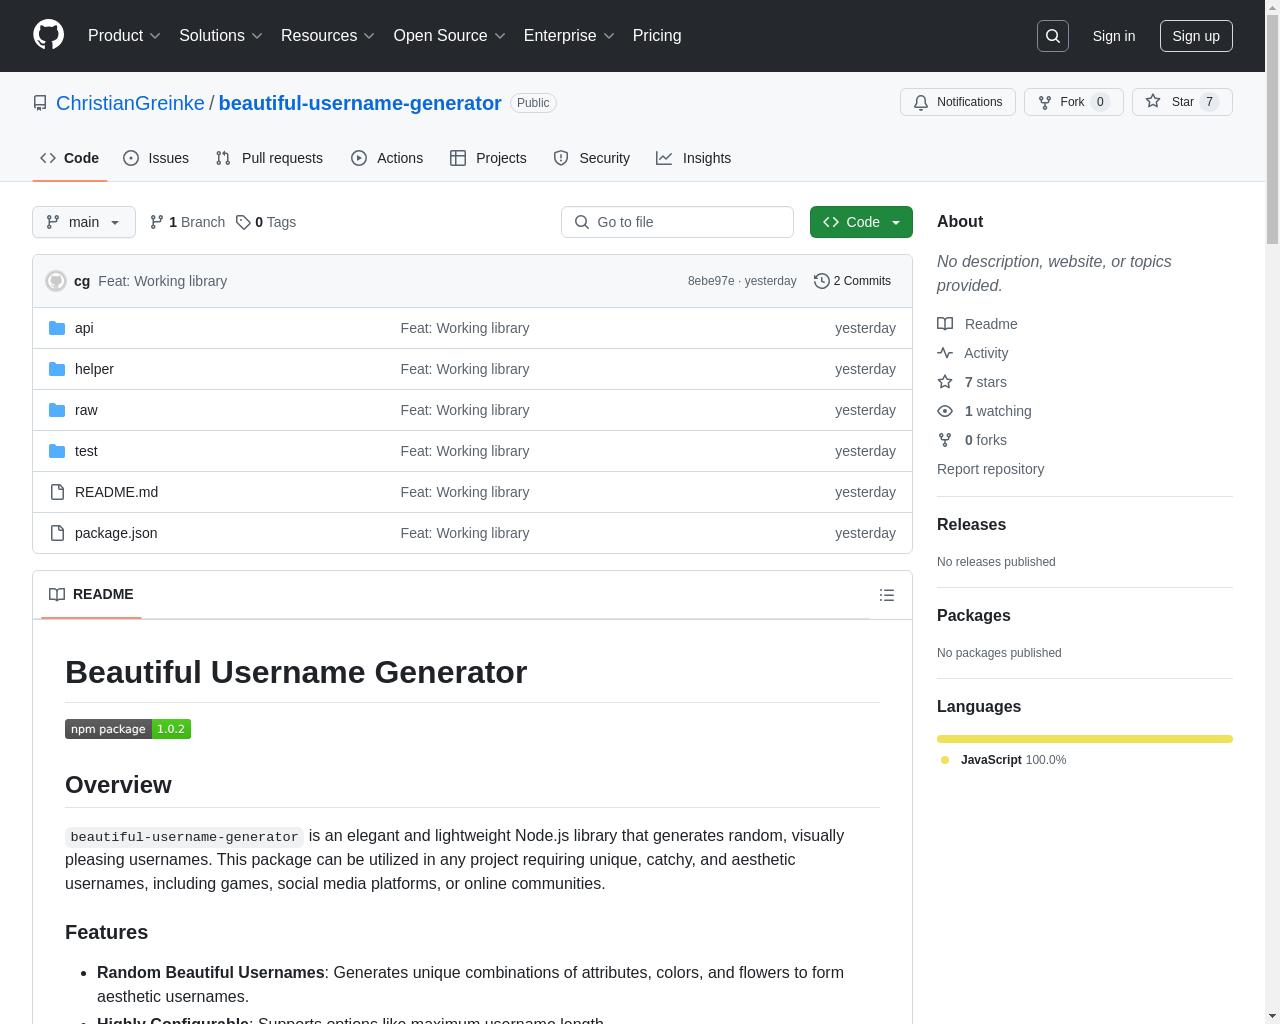Image resolution: width=1280 pixels, height=1024 pixels.
Task: Click the eye icon beside 1 watching
Action: tap(945, 411)
